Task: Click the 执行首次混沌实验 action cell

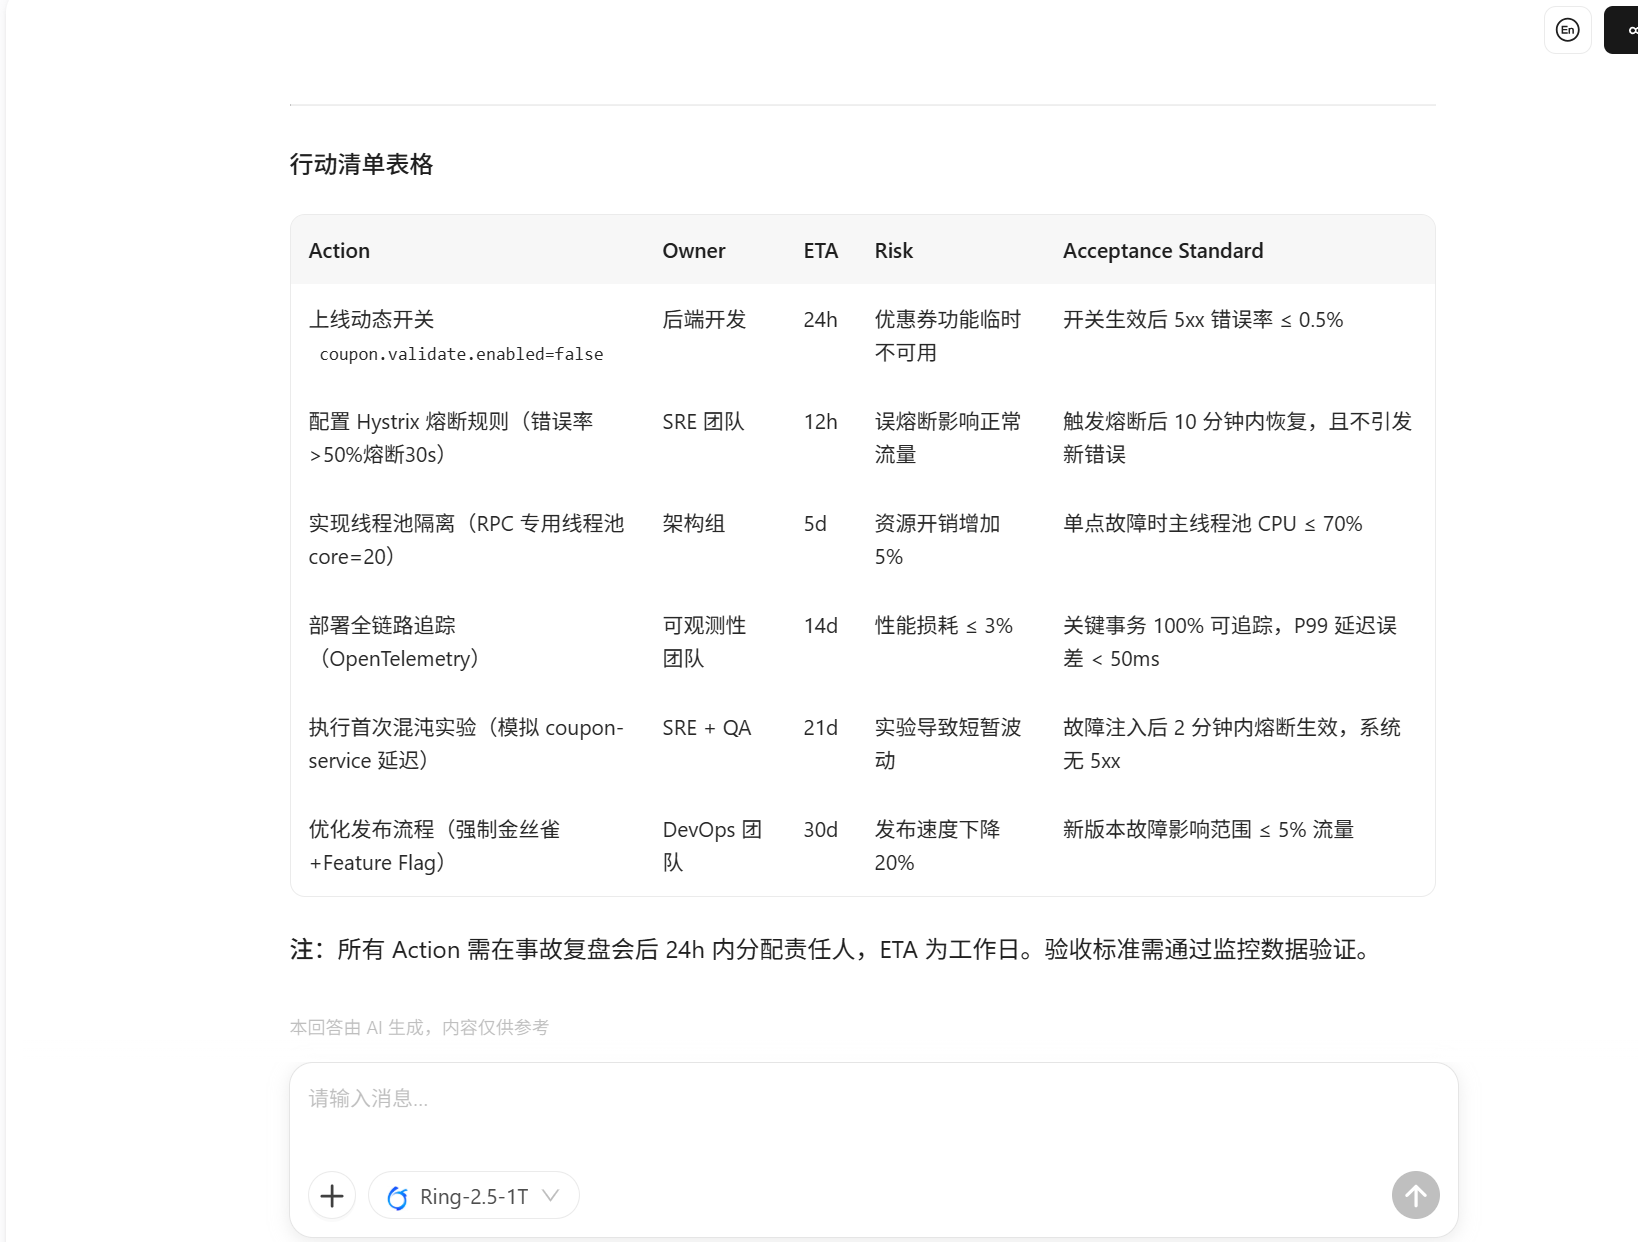Action: [465, 744]
